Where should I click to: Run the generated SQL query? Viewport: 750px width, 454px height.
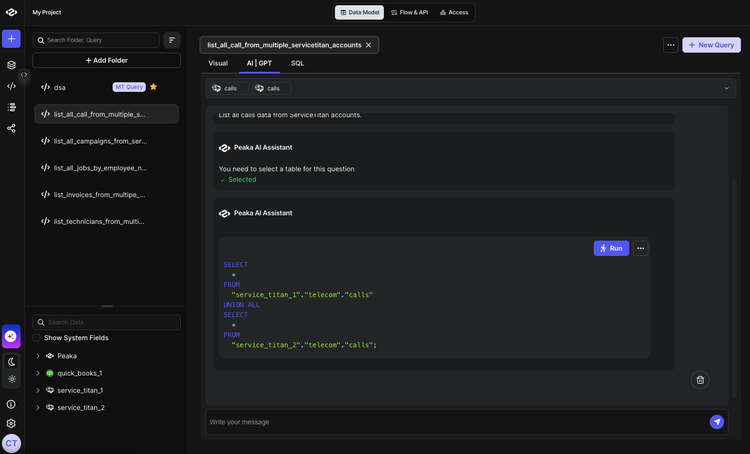pos(611,248)
